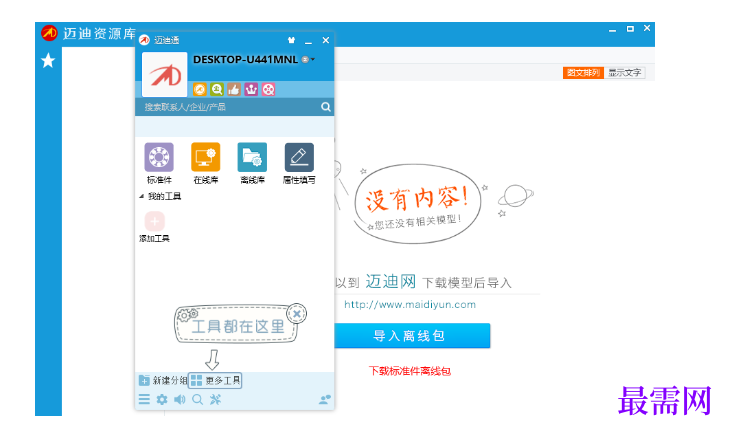Click the wrench tools icon in bottom toolbar
Screen dimensions: 730x432
tap(215, 399)
